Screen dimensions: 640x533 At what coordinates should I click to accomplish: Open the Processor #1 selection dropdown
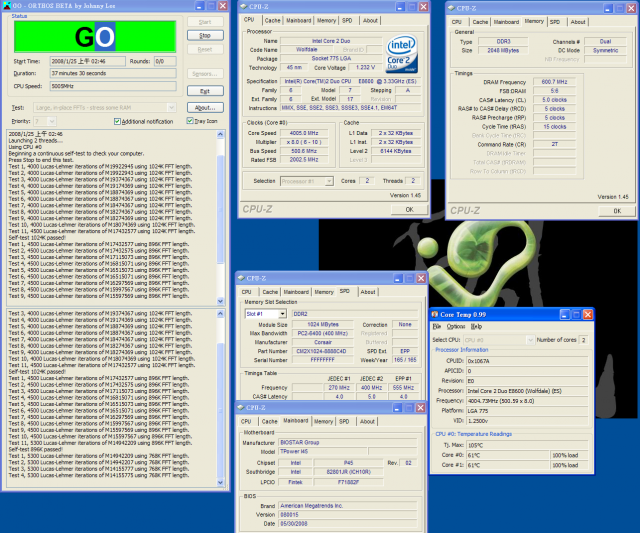(x=329, y=181)
